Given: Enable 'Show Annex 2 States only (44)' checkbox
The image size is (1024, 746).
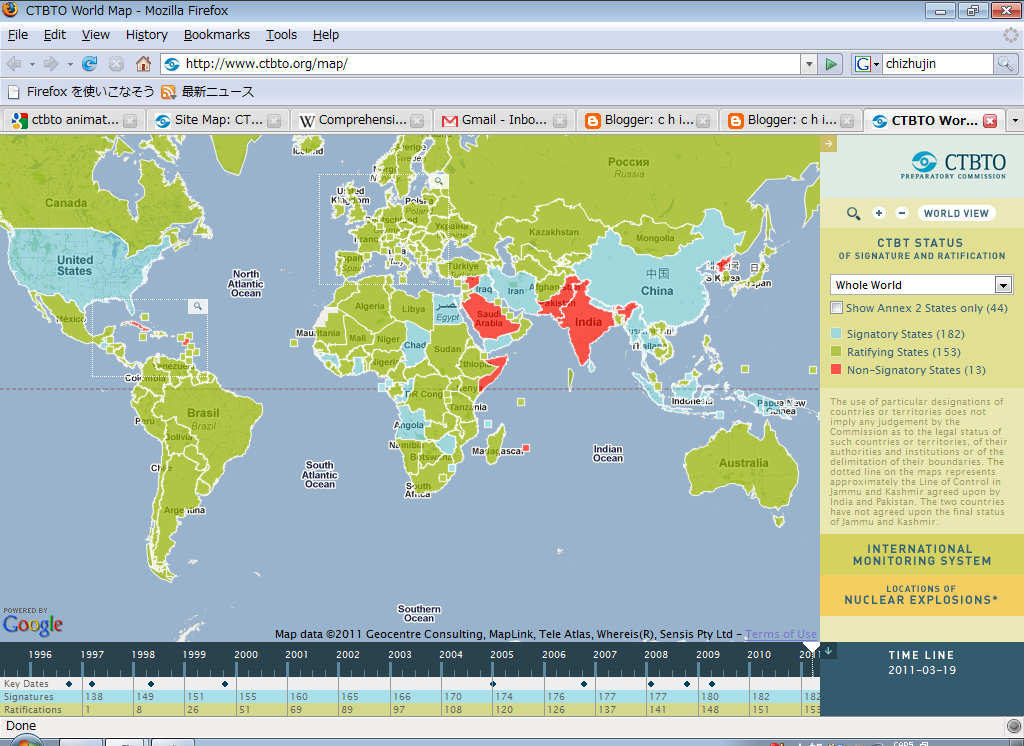Looking at the screenshot, I should (x=836, y=308).
